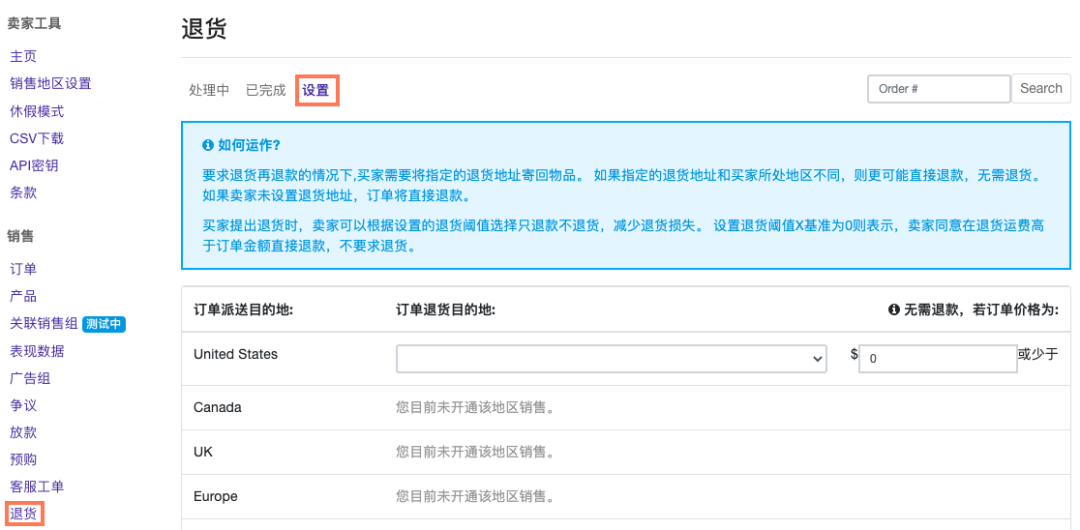
Task: Open the United States return destination dropdown
Action: (x=611, y=358)
